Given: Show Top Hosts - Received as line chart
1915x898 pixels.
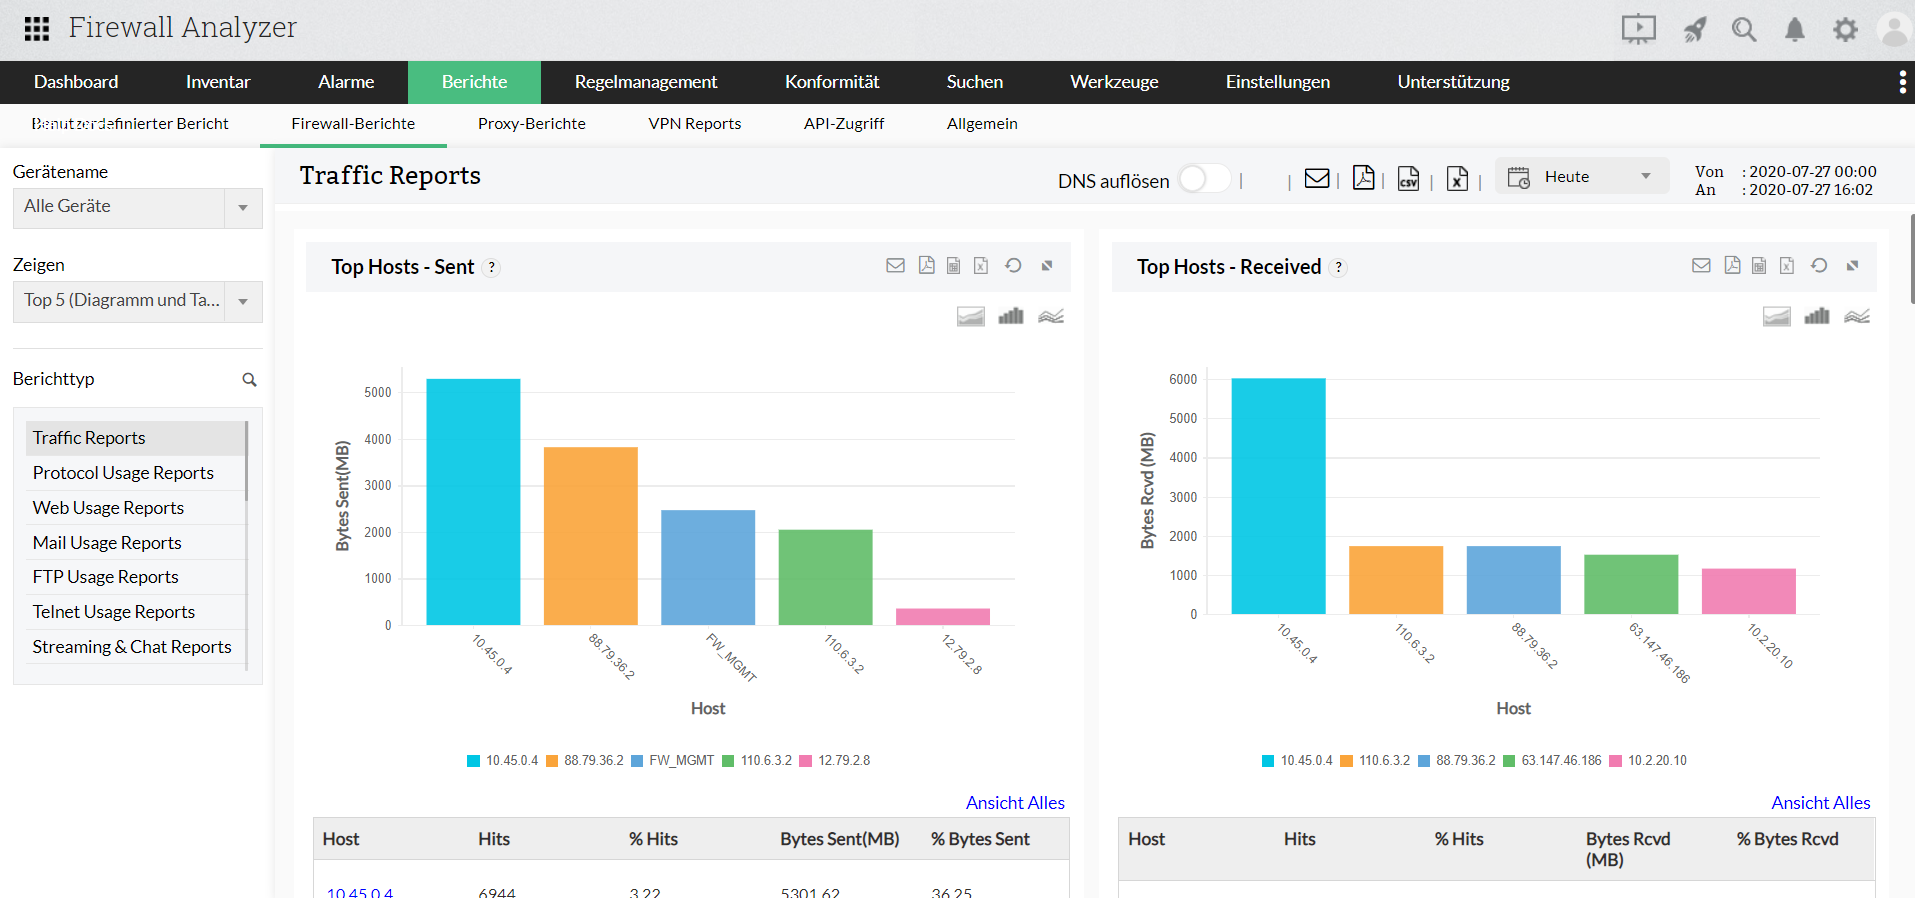Looking at the screenshot, I should click(1857, 316).
